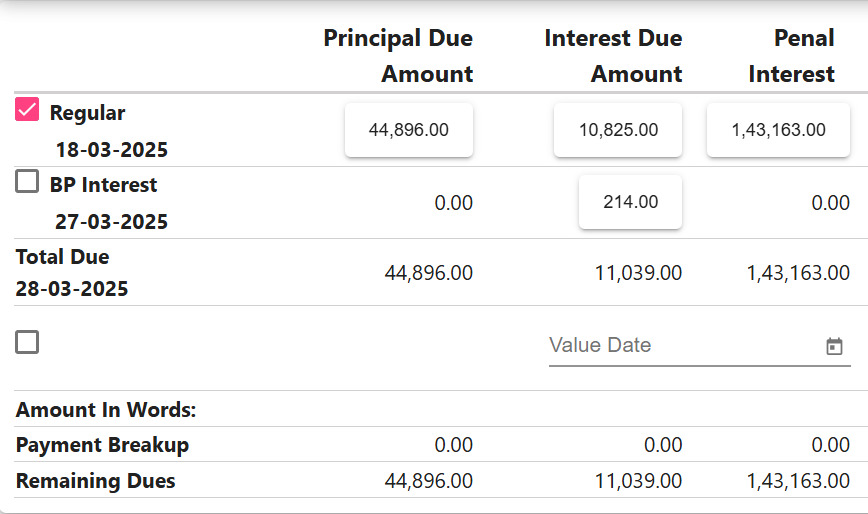
Task: Focus the Regular penal interest field 1,43,163.00
Action: pos(778,130)
